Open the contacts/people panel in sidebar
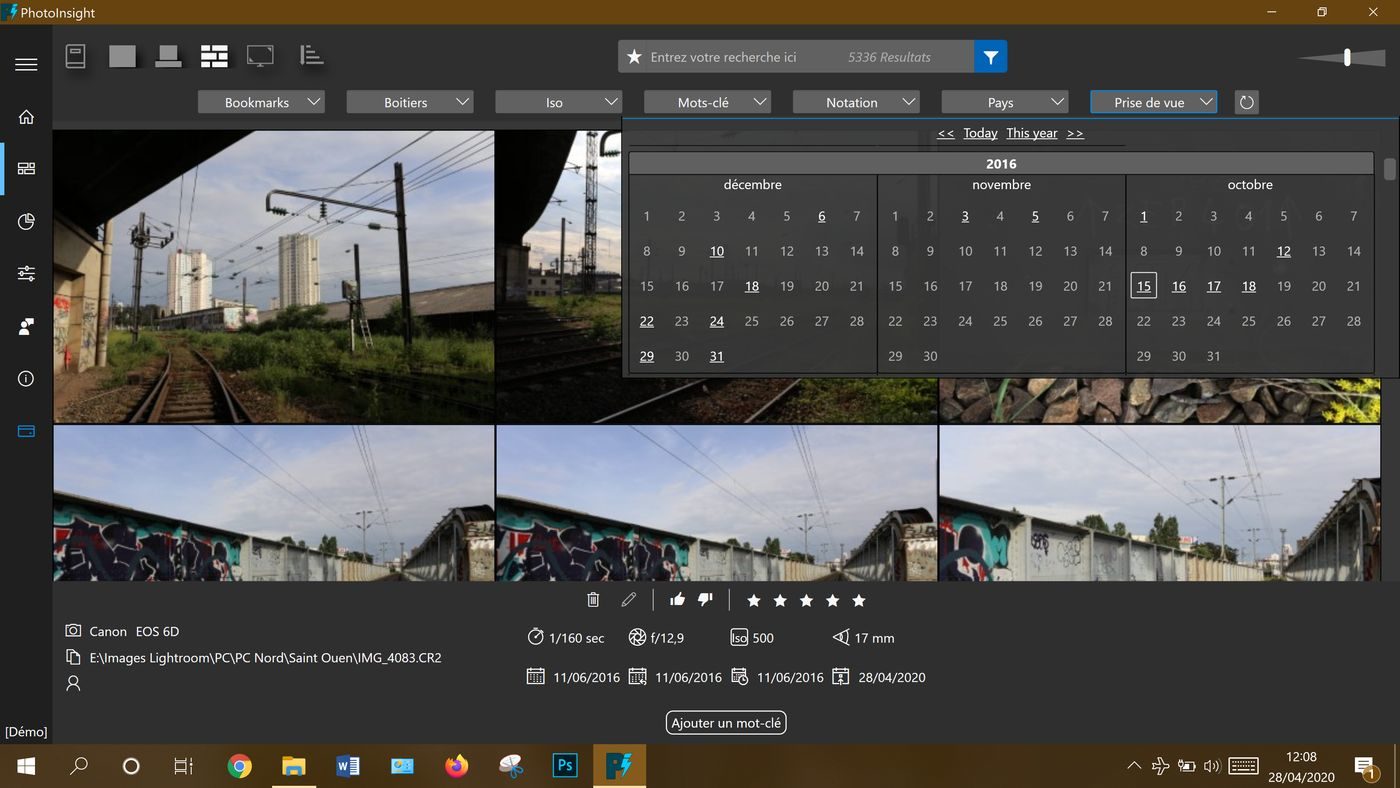 click(25, 326)
